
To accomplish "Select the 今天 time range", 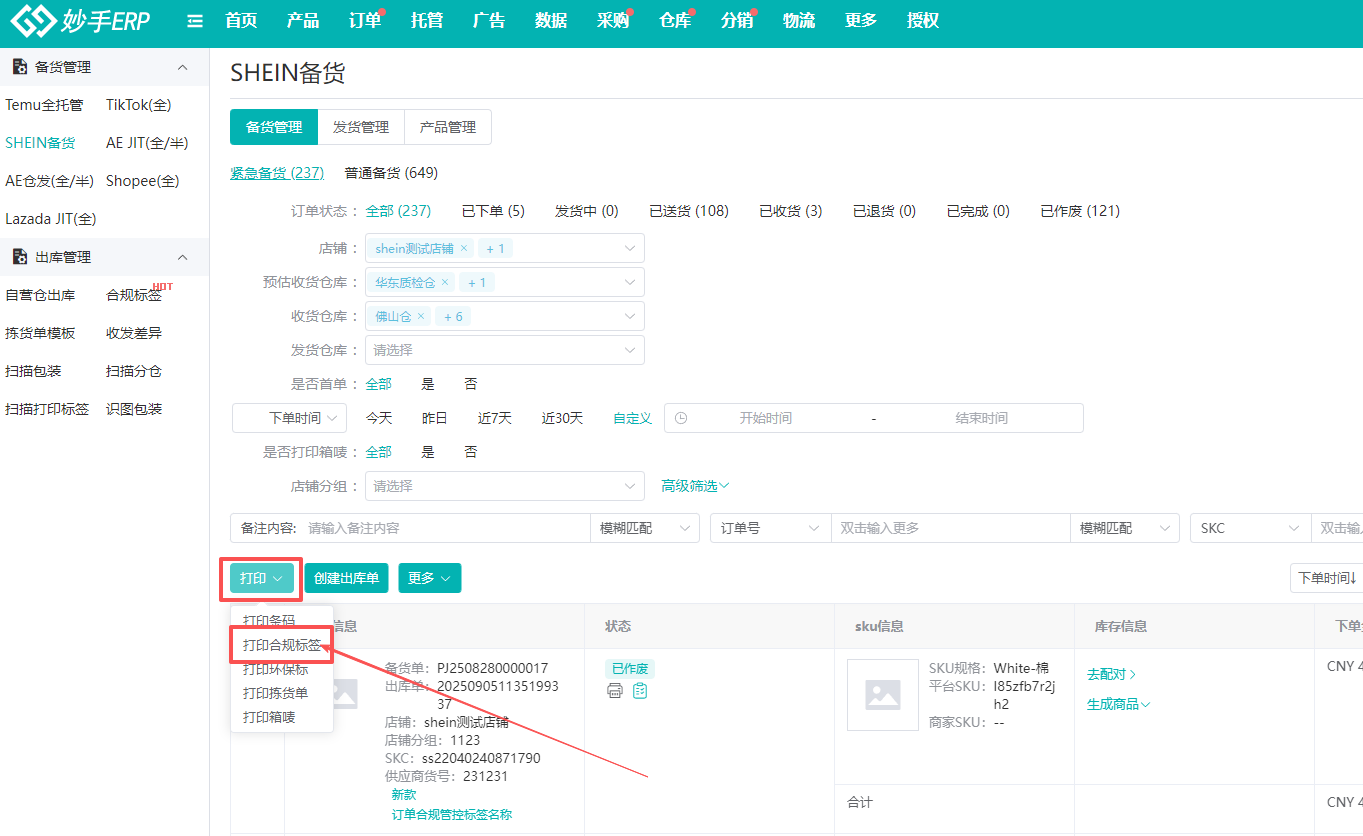I will point(379,418).
